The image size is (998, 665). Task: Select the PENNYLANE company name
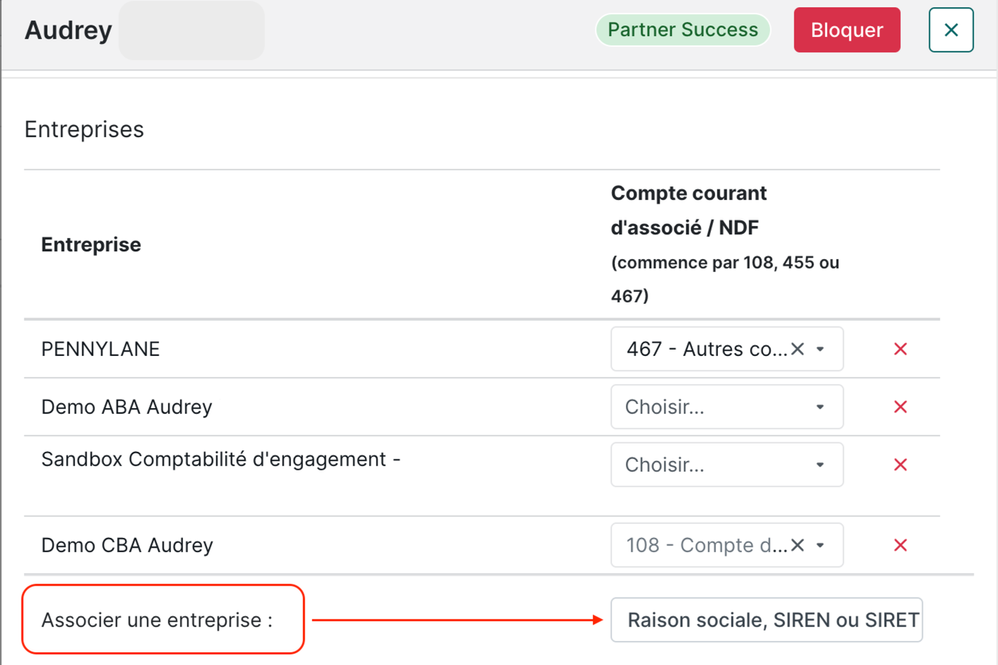click(x=100, y=349)
